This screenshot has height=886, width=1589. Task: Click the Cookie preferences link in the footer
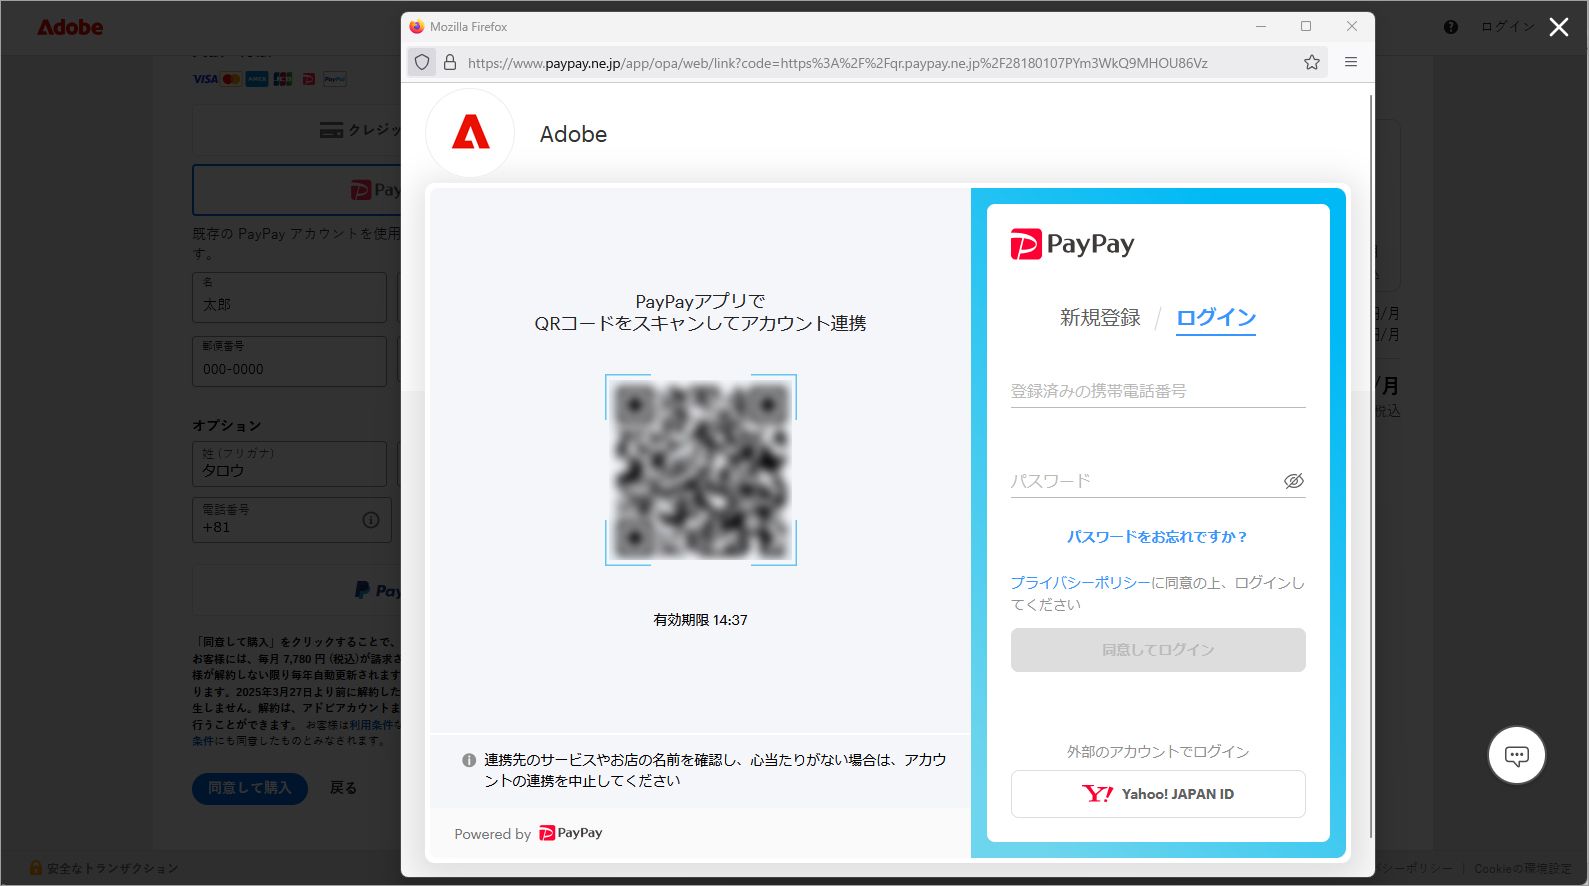1523,868
